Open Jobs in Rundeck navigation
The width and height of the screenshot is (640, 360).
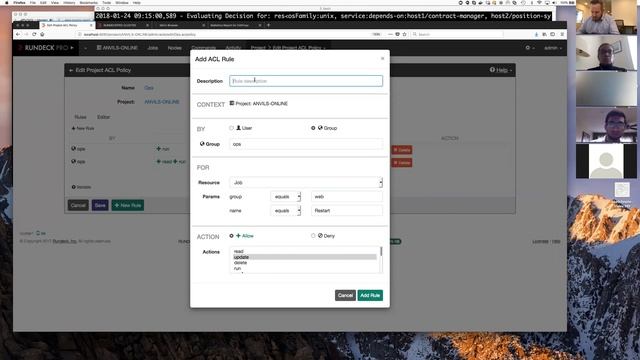coord(153,48)
